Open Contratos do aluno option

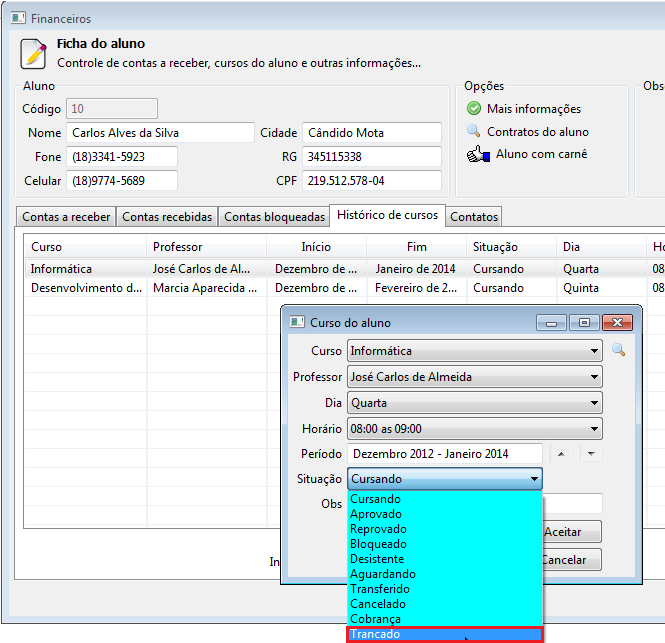coord(538,132)
